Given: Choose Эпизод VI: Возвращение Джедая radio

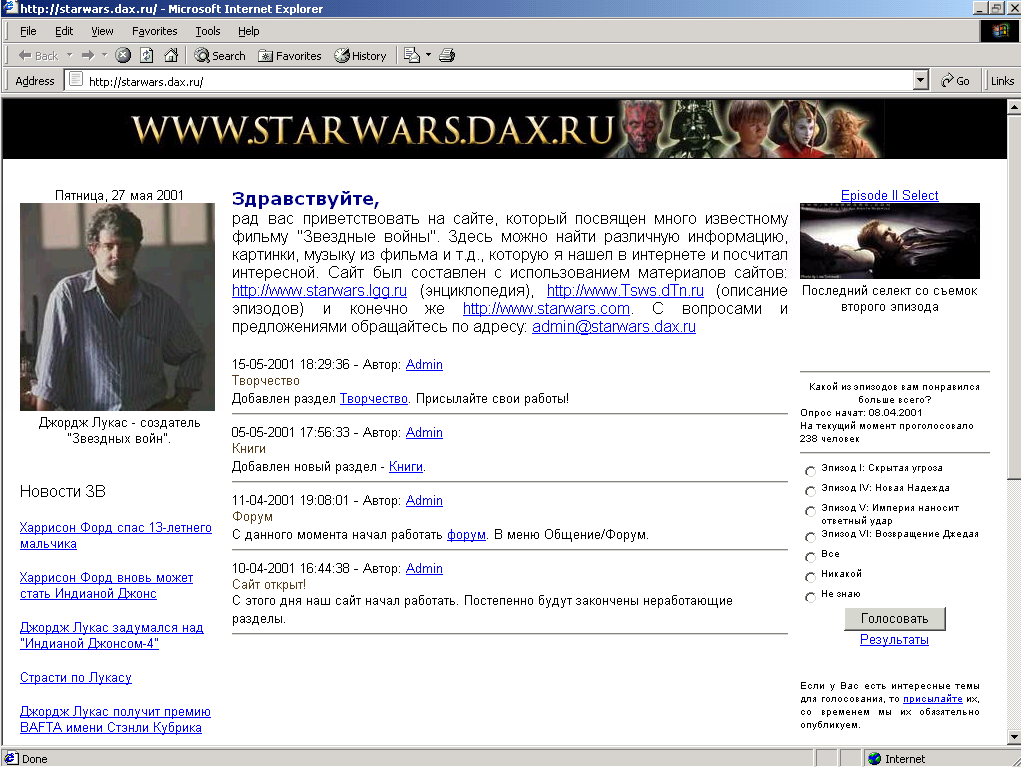Looking at the screenshot, I should 810,537.
